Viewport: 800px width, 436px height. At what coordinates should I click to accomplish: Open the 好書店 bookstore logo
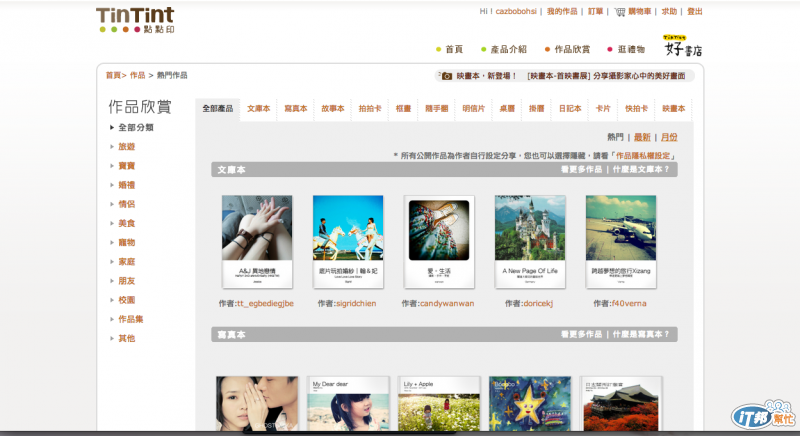tap(683, 46)
